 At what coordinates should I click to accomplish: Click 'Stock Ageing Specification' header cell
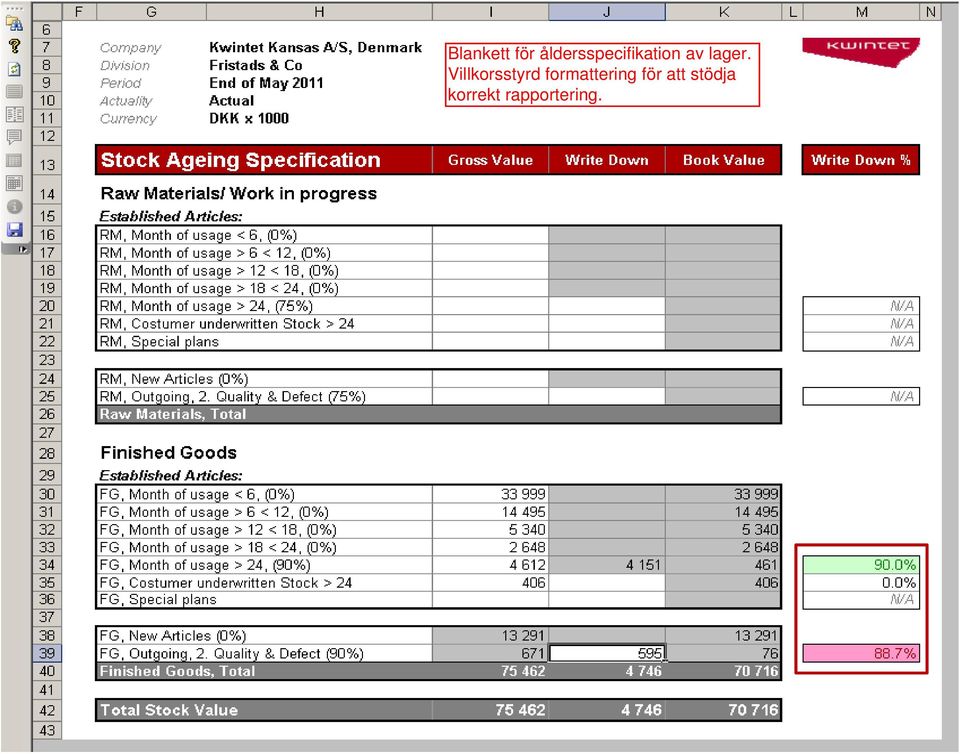264,160
